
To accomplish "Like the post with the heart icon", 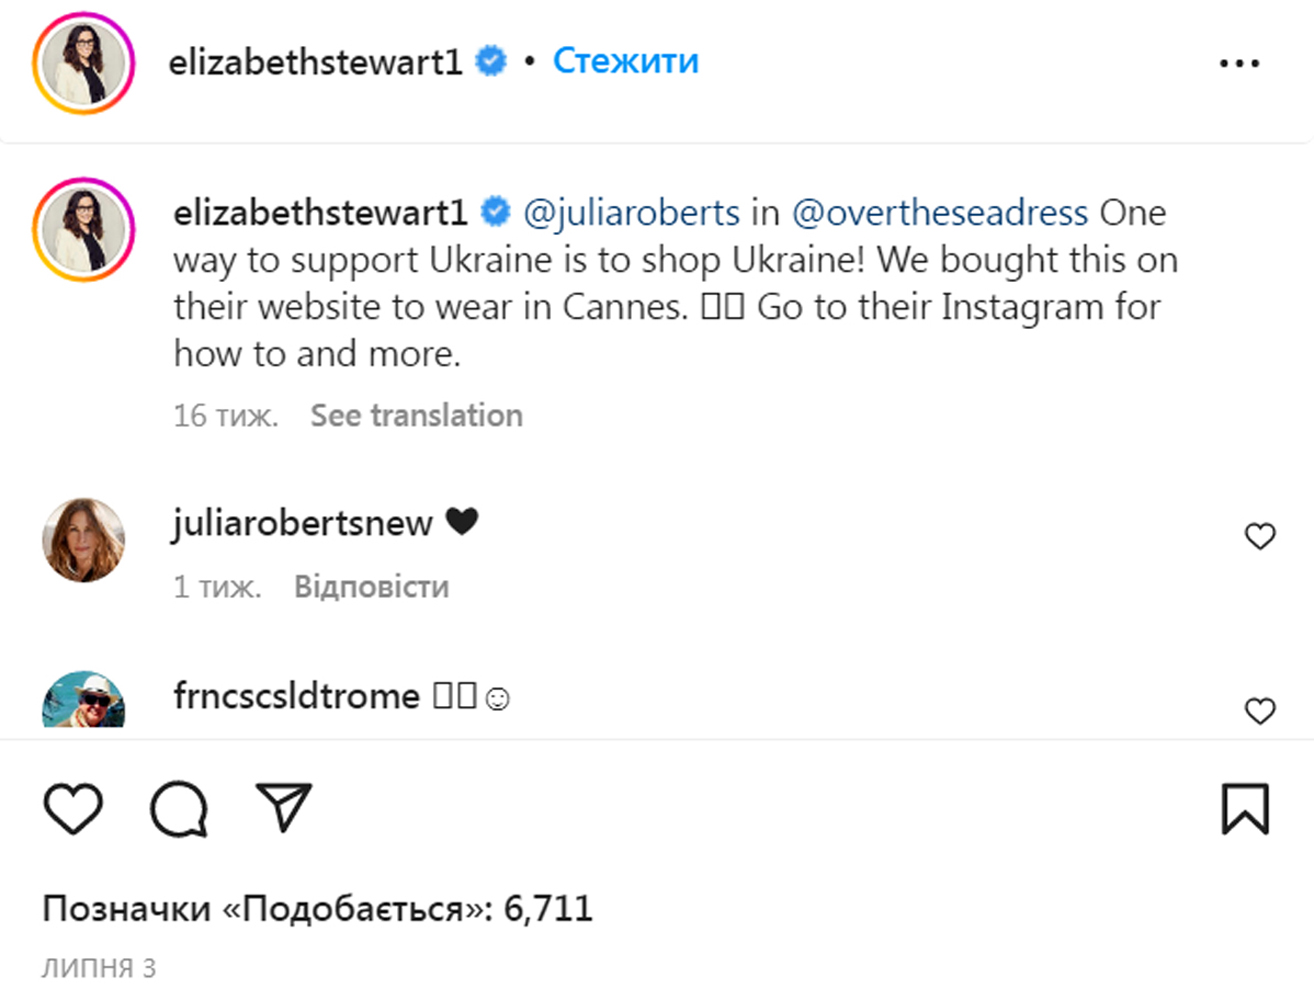I will 73,808.
